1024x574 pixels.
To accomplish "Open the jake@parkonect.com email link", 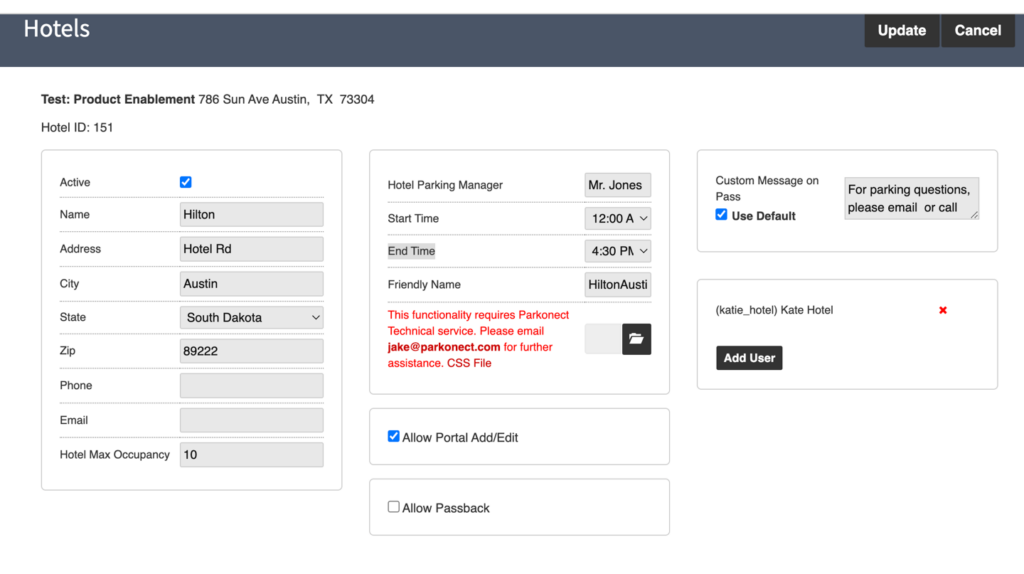I will [x=444, y=347].
